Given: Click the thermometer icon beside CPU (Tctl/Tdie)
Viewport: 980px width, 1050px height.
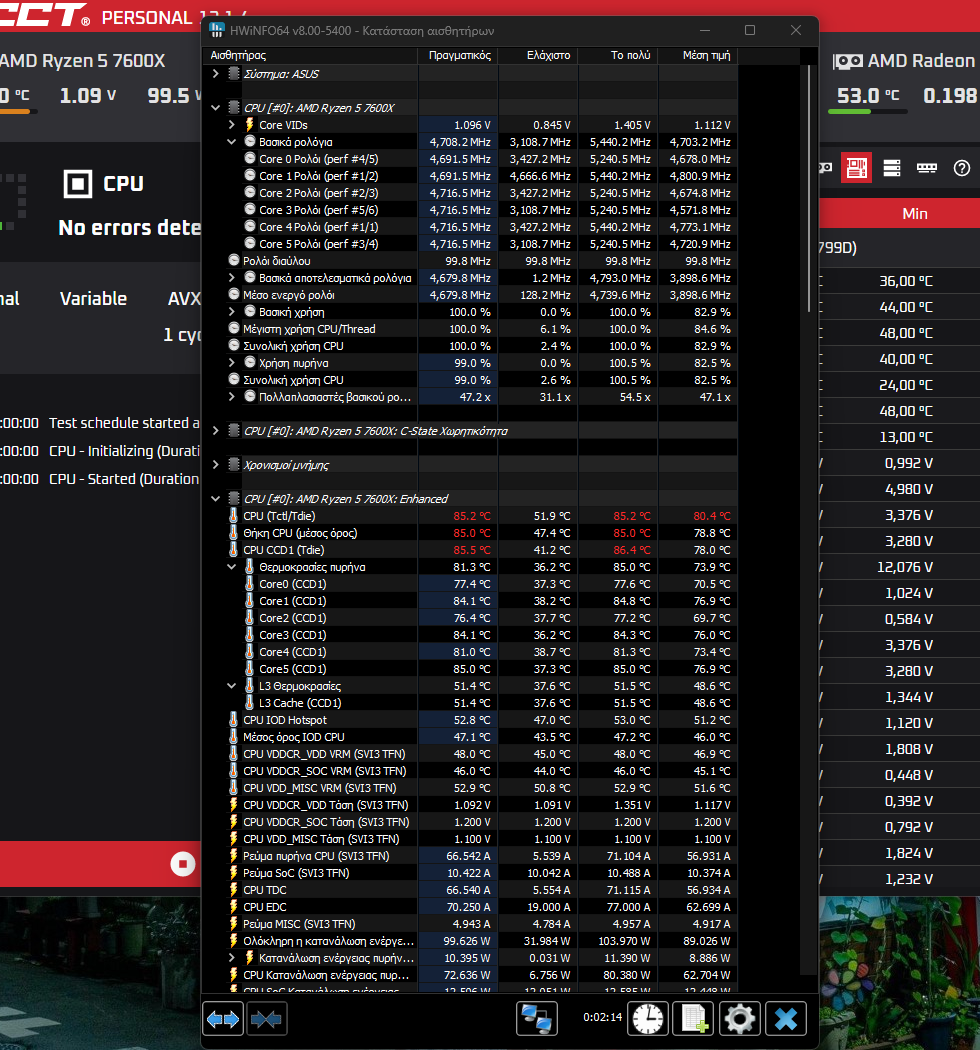Looking at the screenshot, I should (x=233, y=516).
